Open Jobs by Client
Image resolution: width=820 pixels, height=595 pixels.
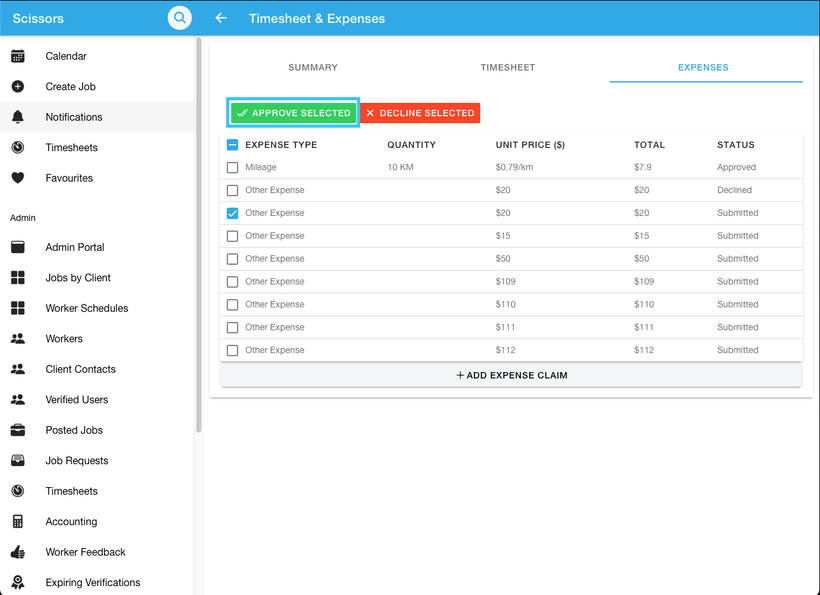point(77,277)
